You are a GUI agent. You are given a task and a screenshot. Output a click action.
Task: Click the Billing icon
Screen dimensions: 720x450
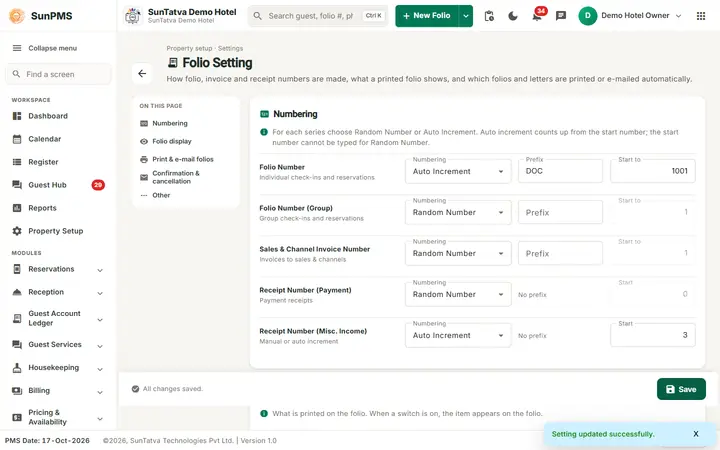click(x=17, y=390)
